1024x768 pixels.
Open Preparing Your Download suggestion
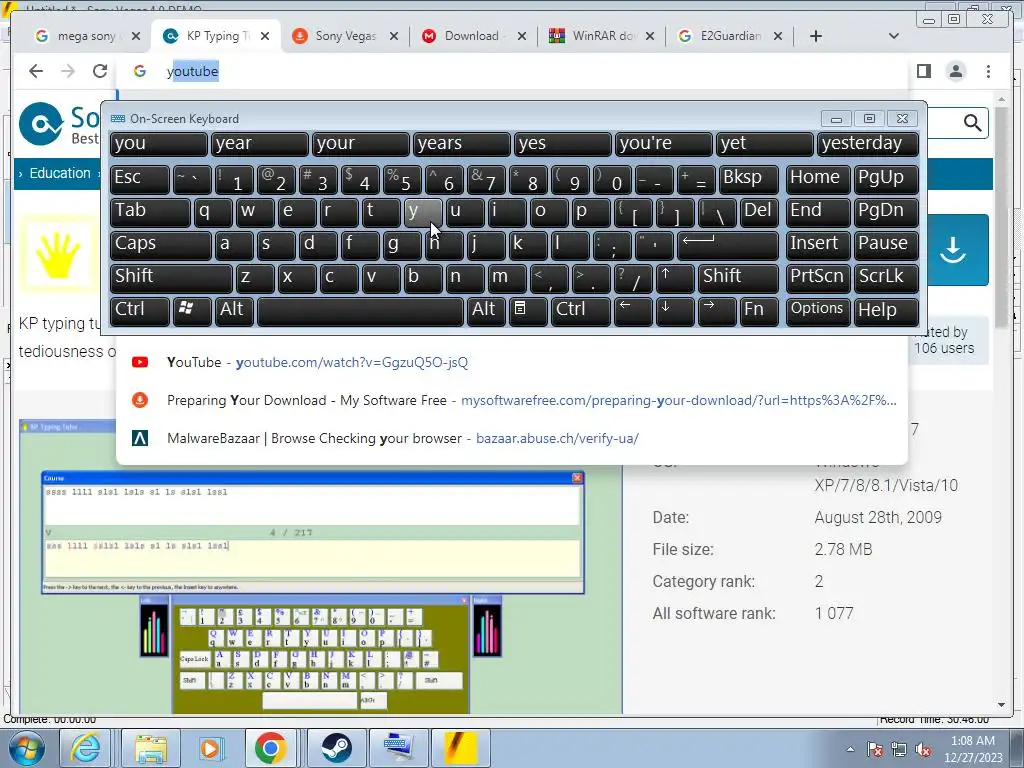513,400
